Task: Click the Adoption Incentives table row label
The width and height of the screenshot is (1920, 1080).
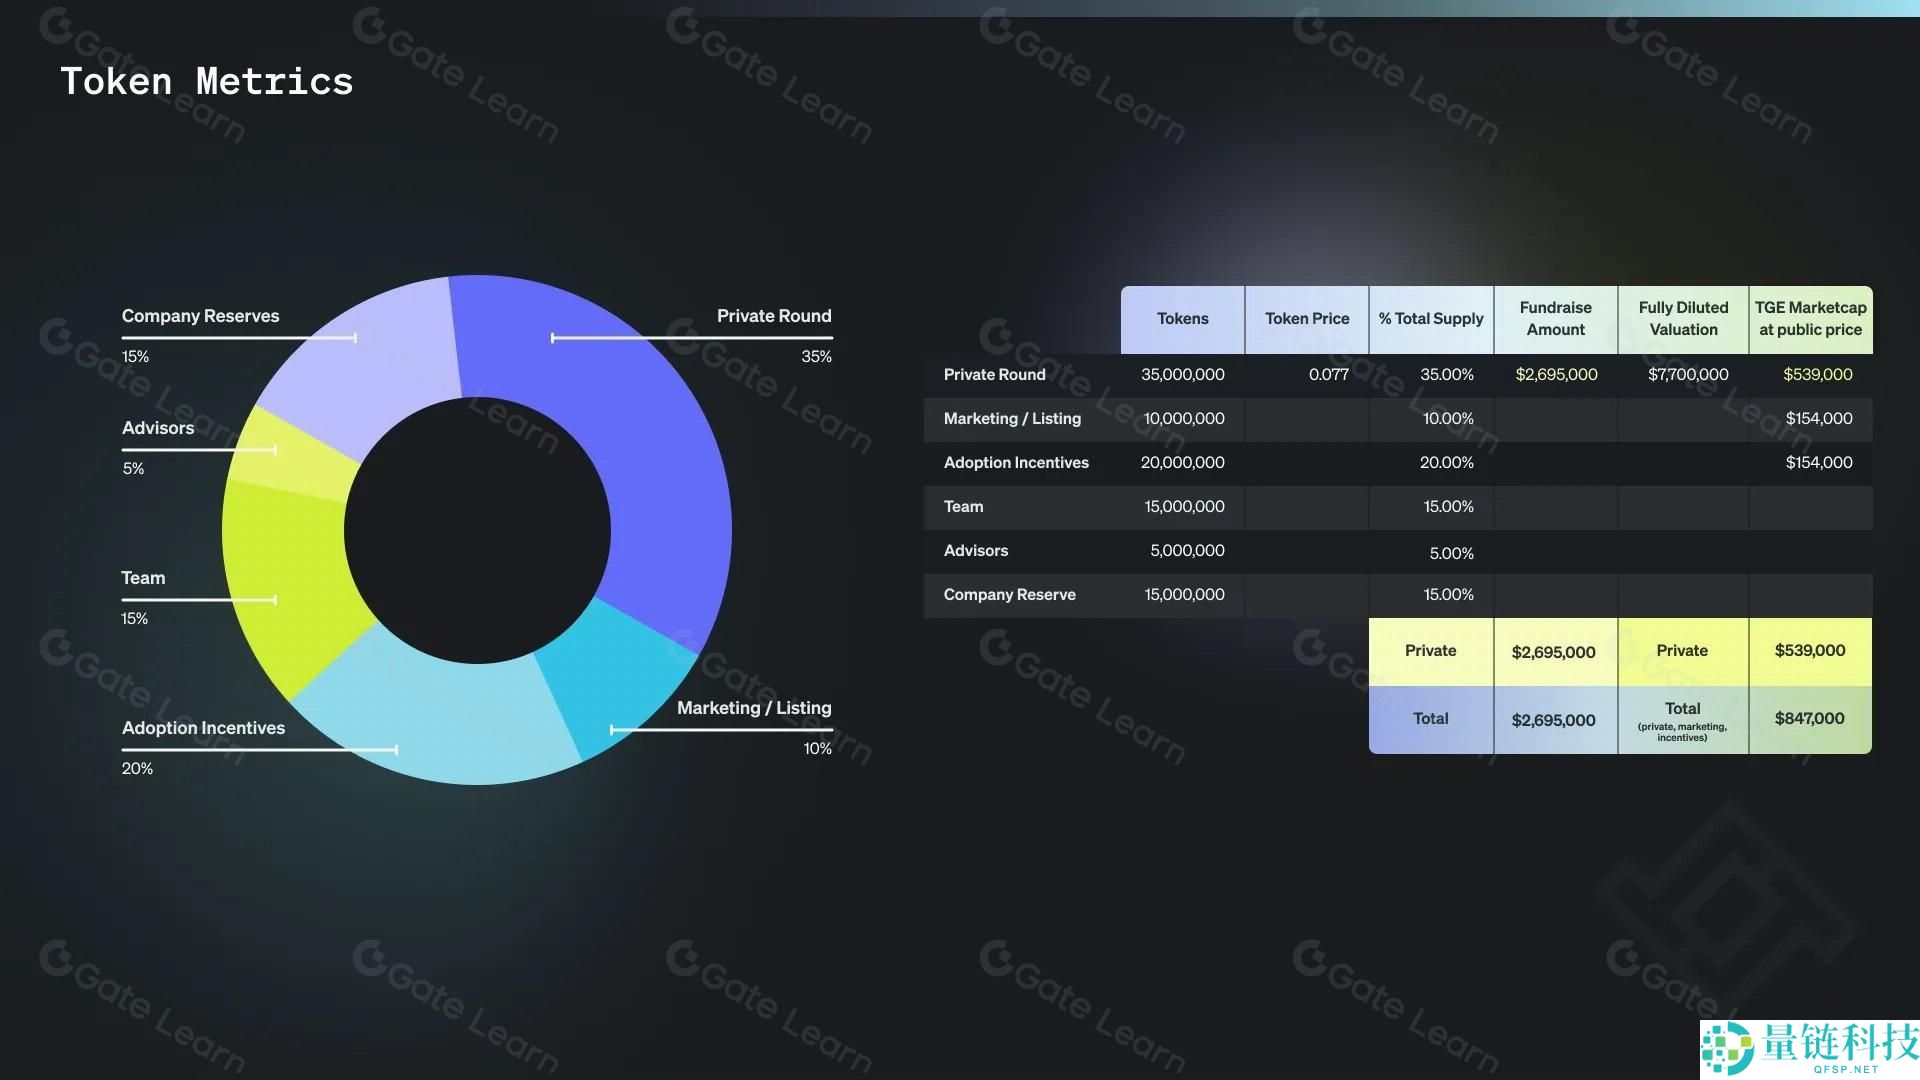Action: 1016,463
